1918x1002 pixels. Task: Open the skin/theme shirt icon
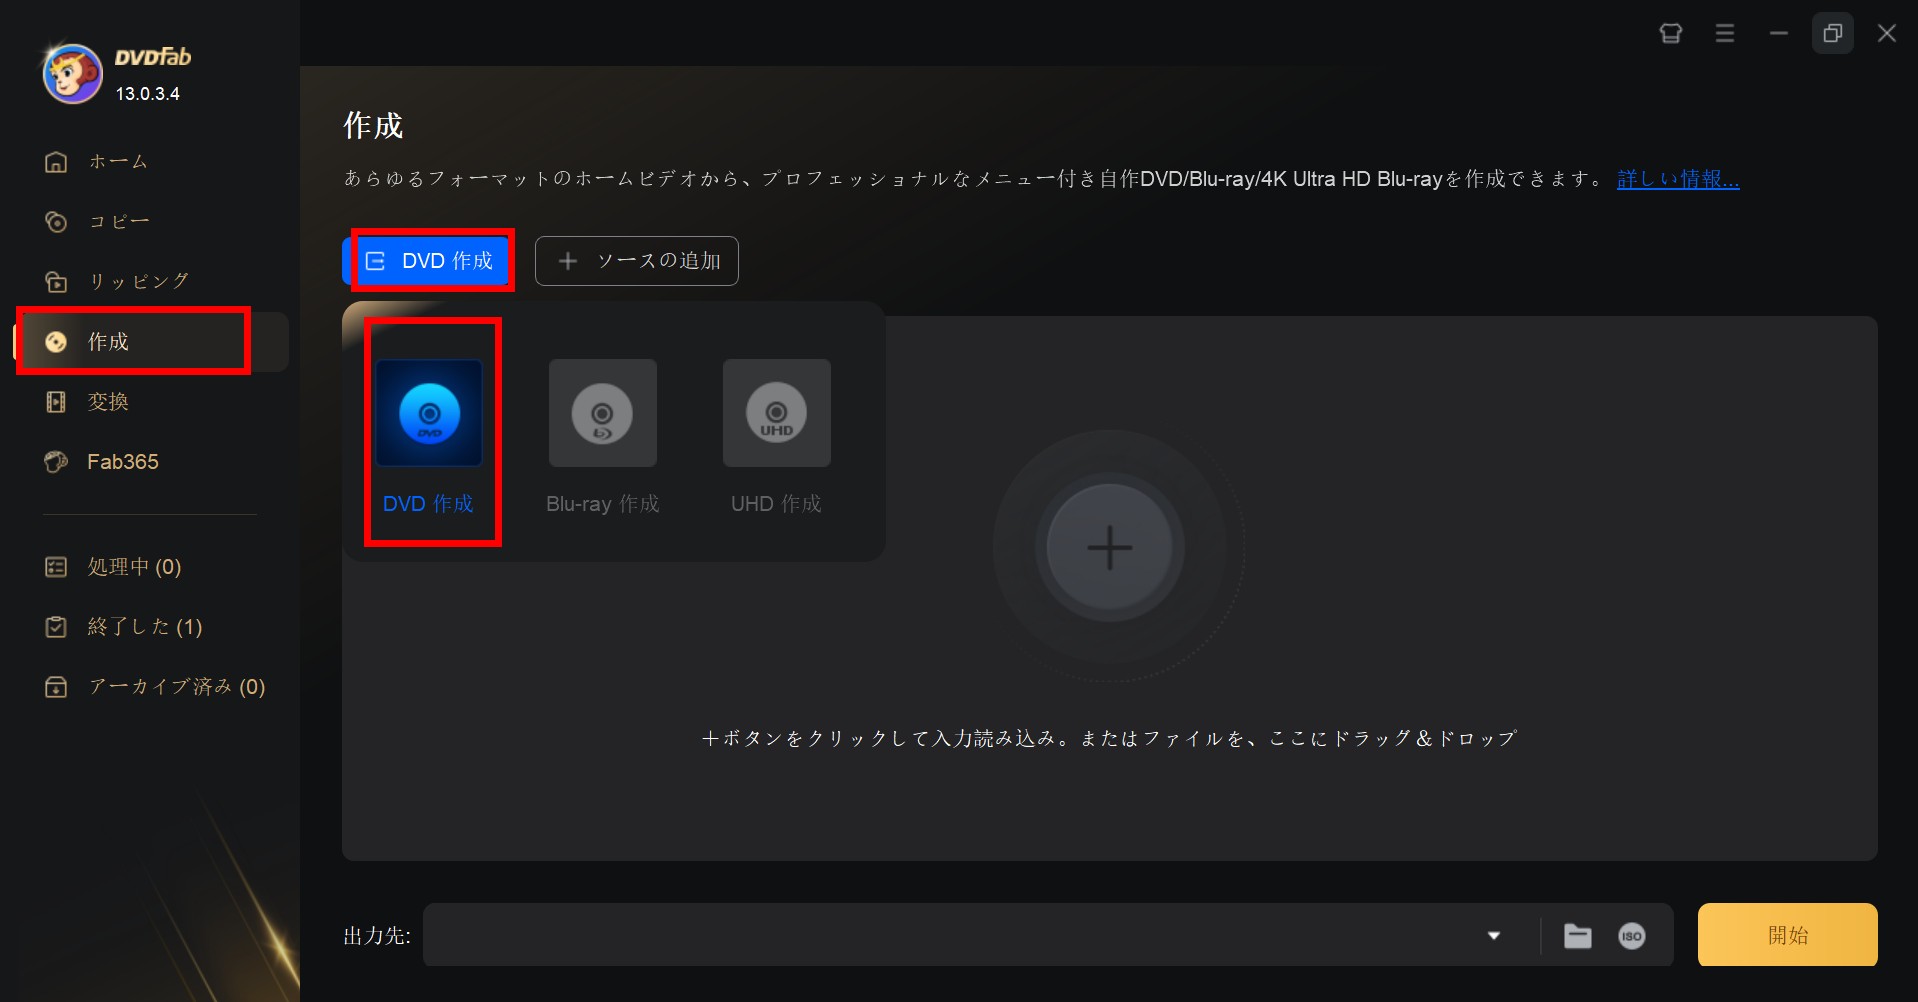tap(1671, 33)
